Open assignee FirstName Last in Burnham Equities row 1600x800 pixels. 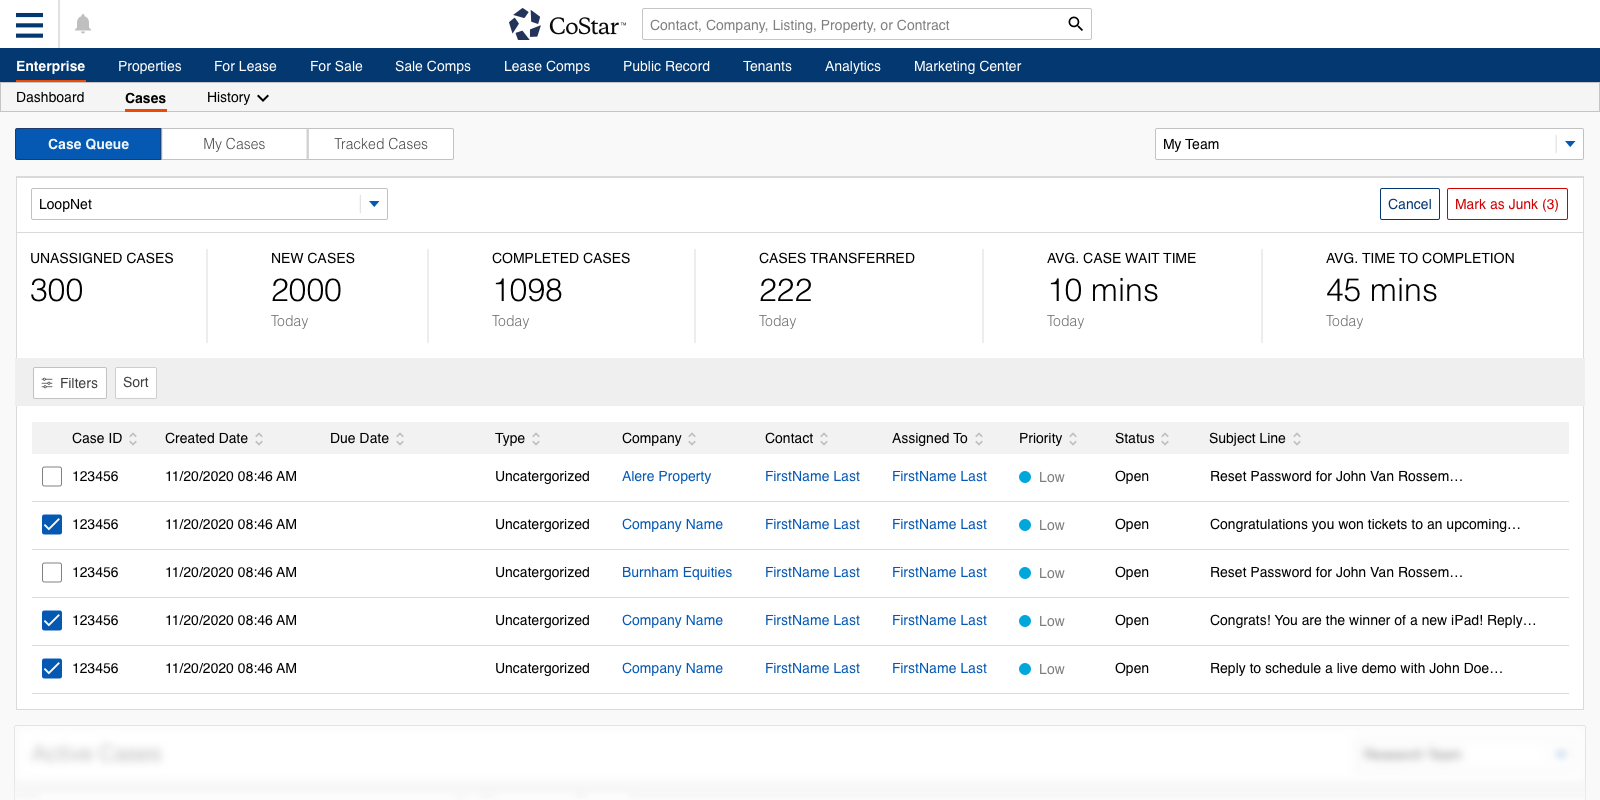tap(939, 572)
